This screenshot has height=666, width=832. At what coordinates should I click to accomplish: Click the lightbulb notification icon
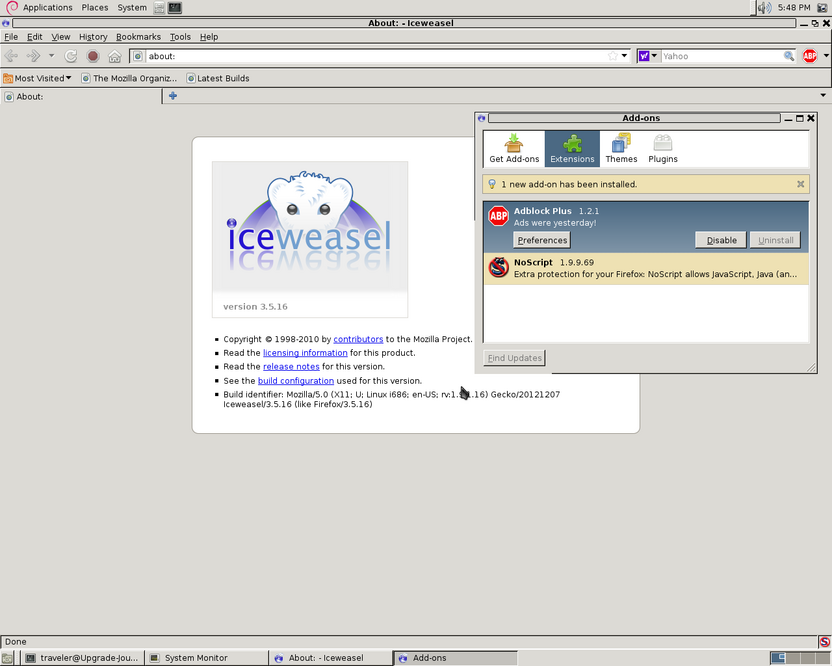[x=492, y=184]
